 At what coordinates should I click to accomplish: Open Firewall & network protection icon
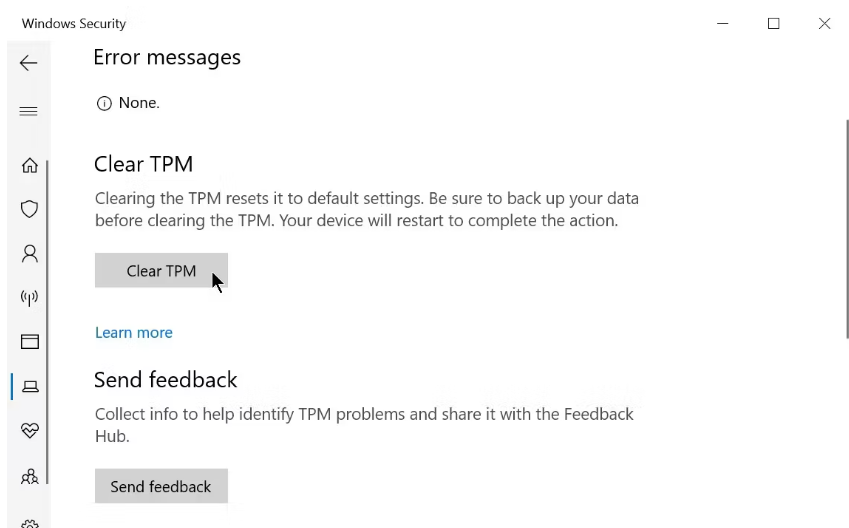point(30,297)
